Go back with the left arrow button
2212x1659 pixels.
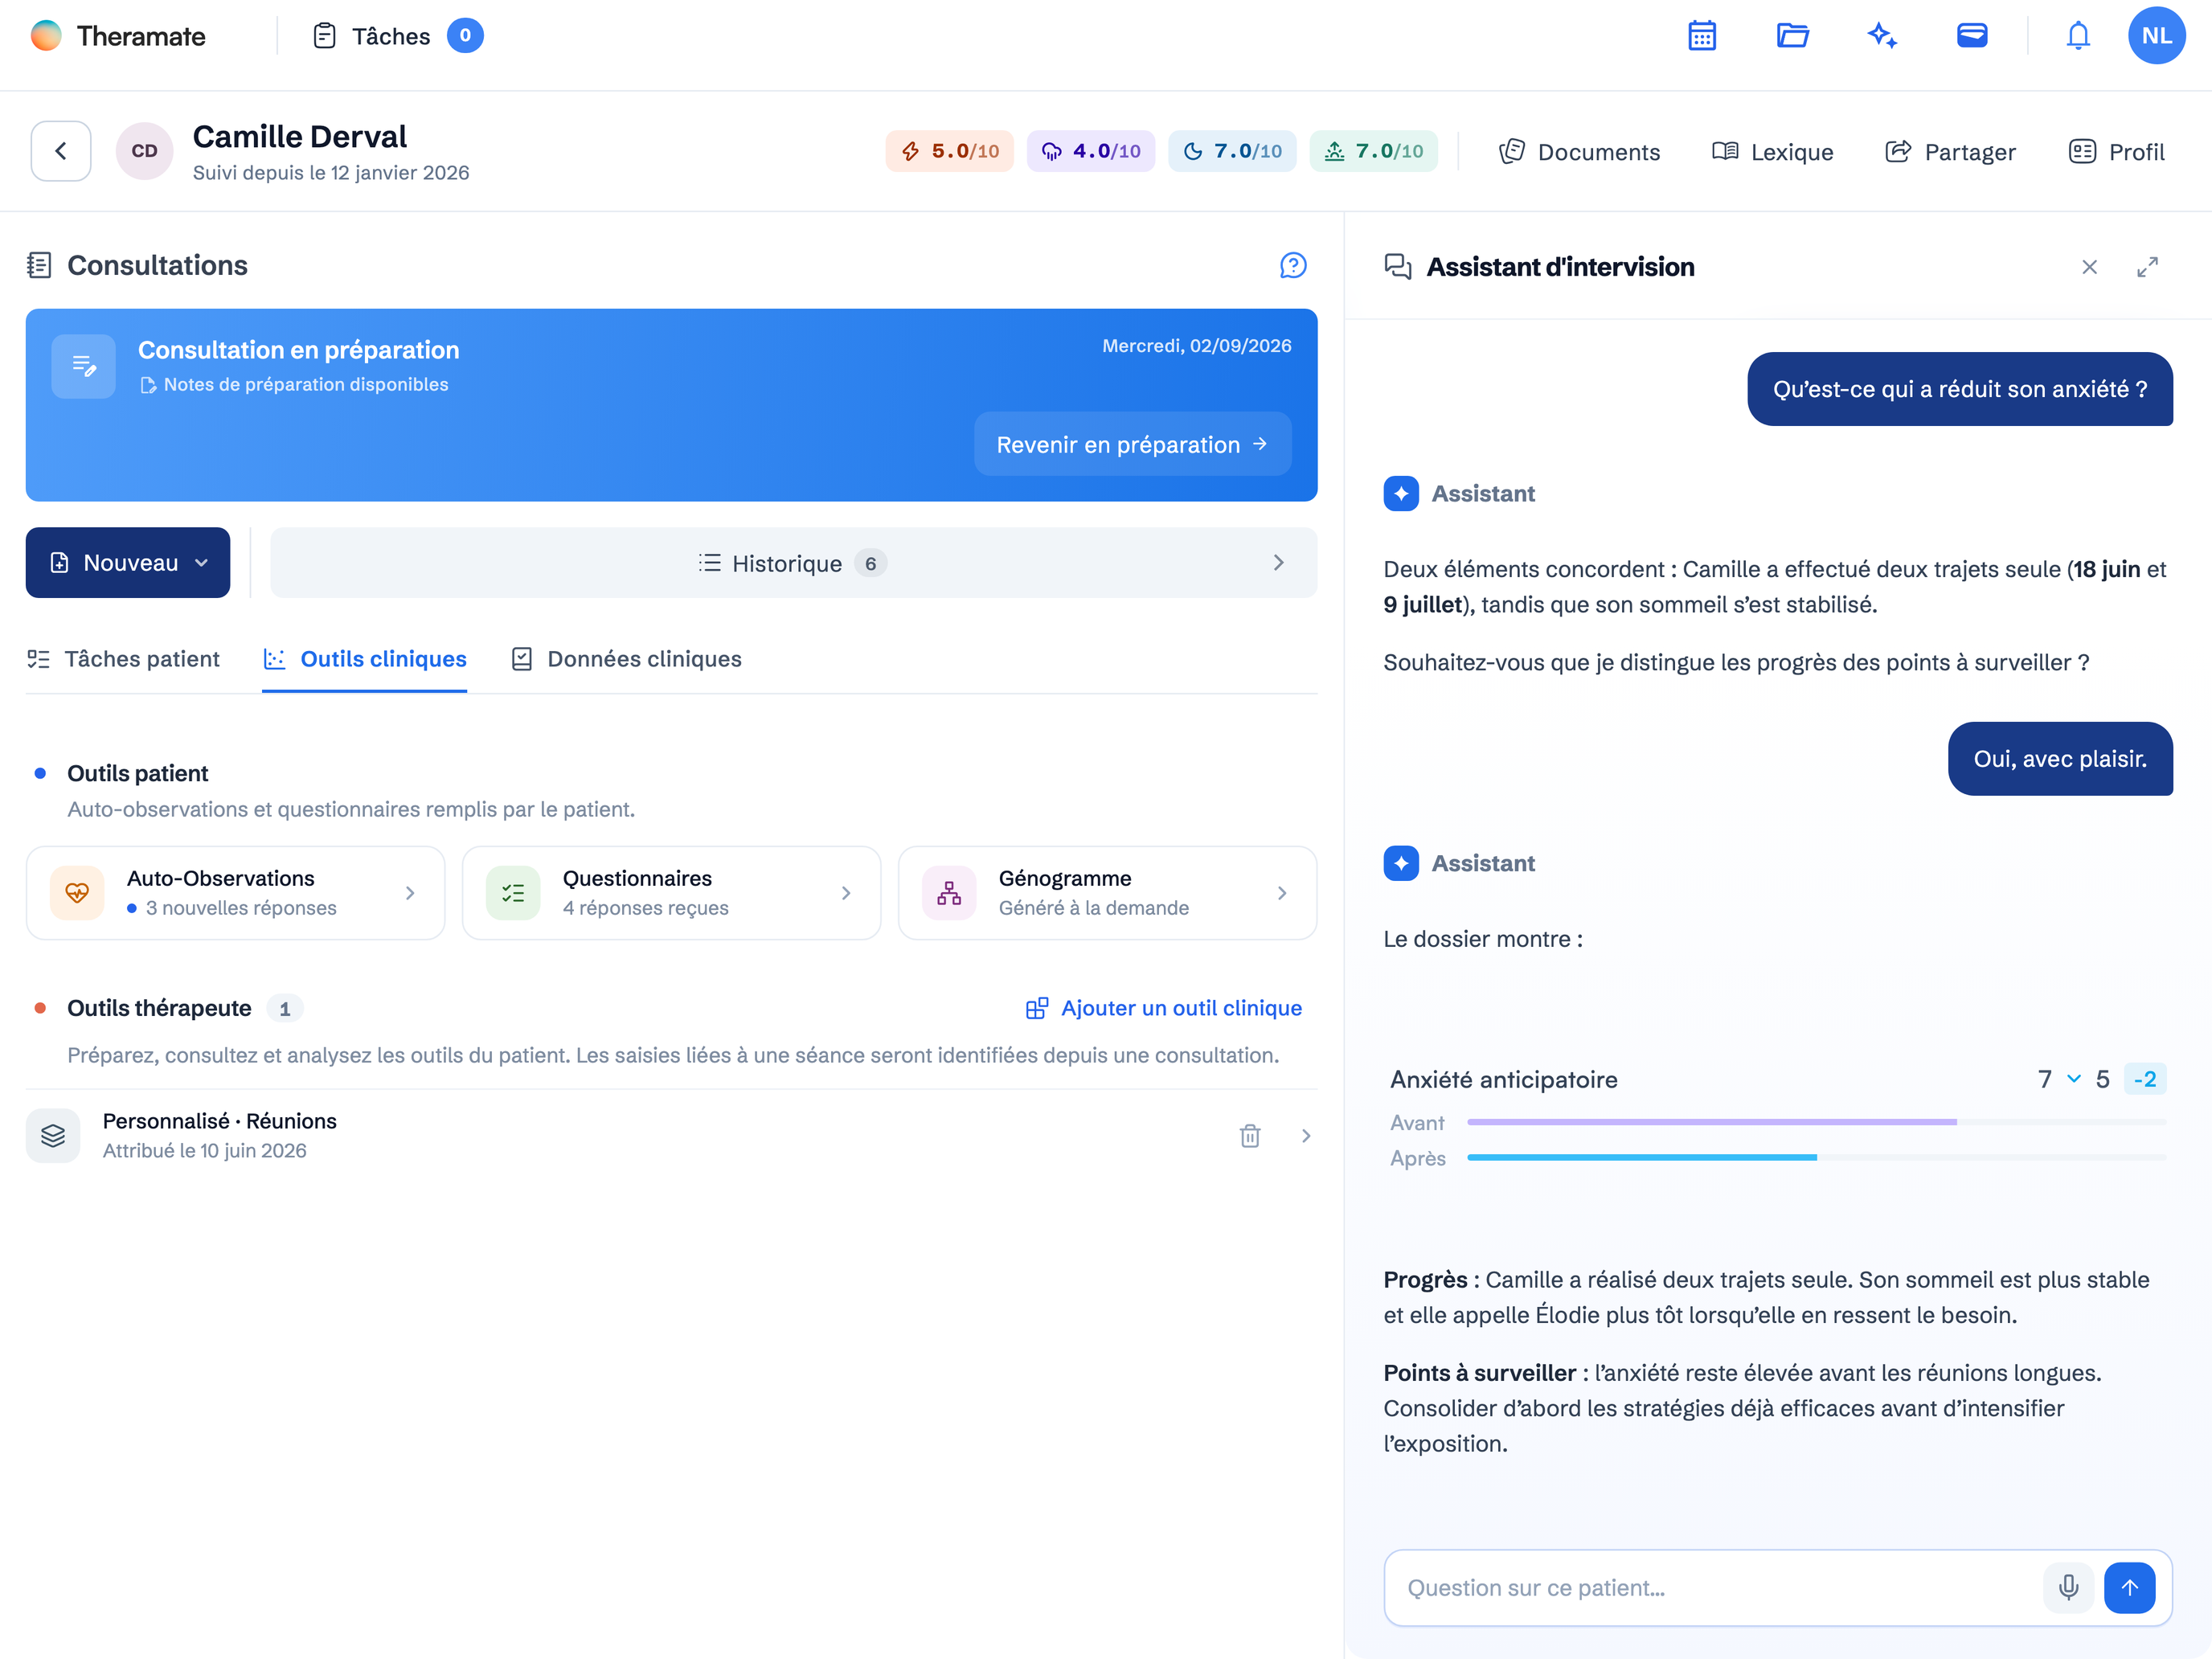point(61,151)
